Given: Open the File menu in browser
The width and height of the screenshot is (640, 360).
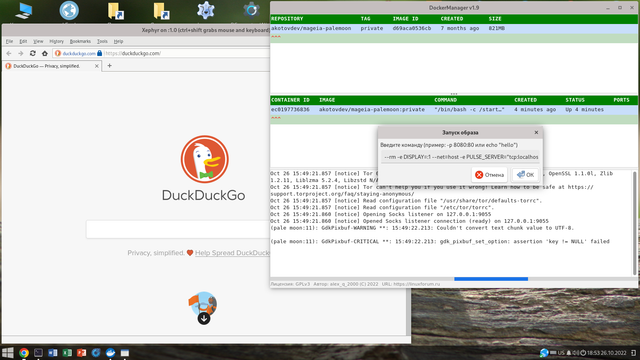Looking at the screenshot, I should pyautogui.click(x=9, y=41).
